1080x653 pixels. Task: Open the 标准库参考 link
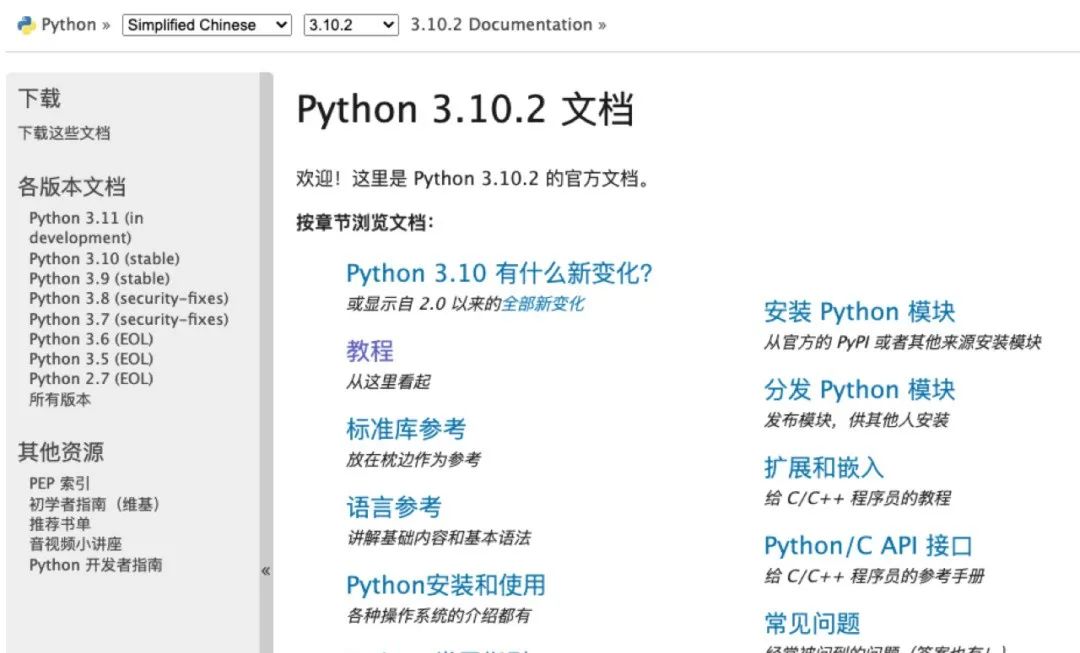pos(406,429)
